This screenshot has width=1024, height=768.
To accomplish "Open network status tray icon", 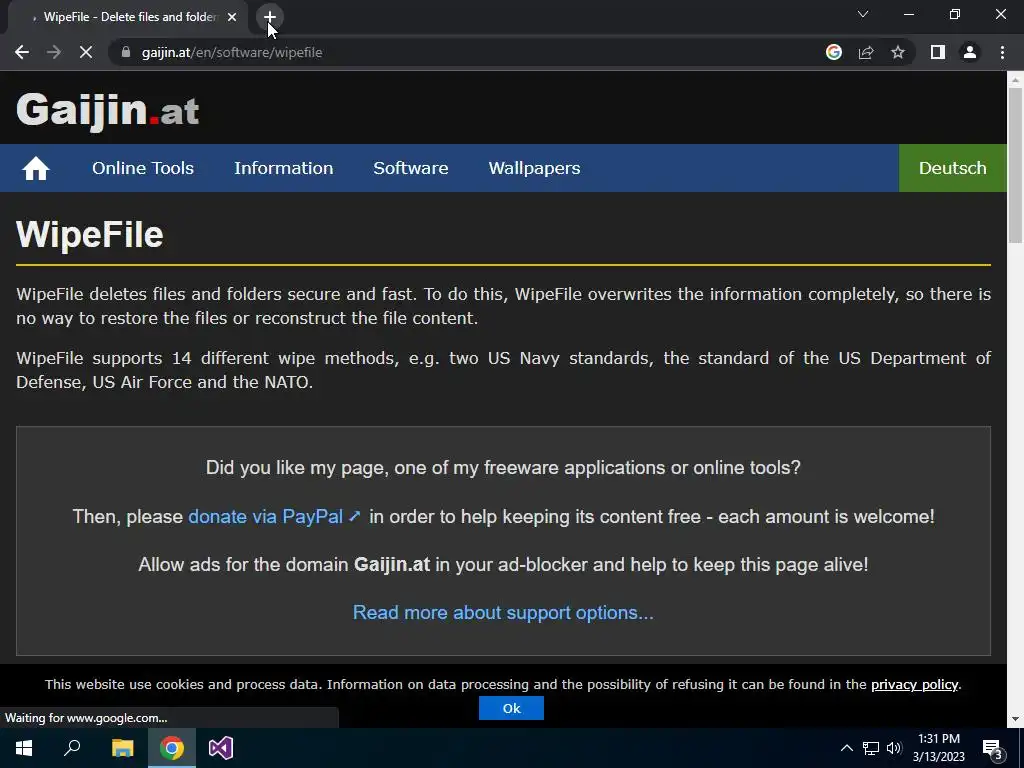I will pos(871,748).
